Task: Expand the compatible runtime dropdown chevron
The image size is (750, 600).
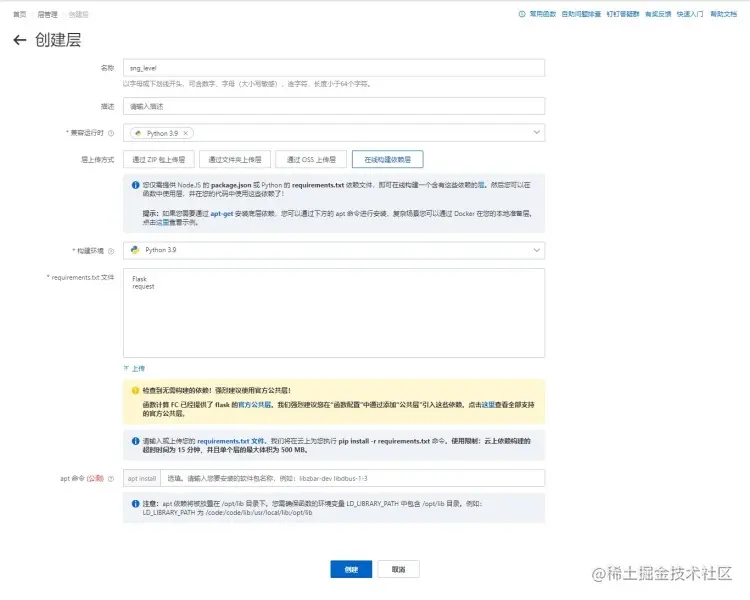Action: click(x=537, y=133)
